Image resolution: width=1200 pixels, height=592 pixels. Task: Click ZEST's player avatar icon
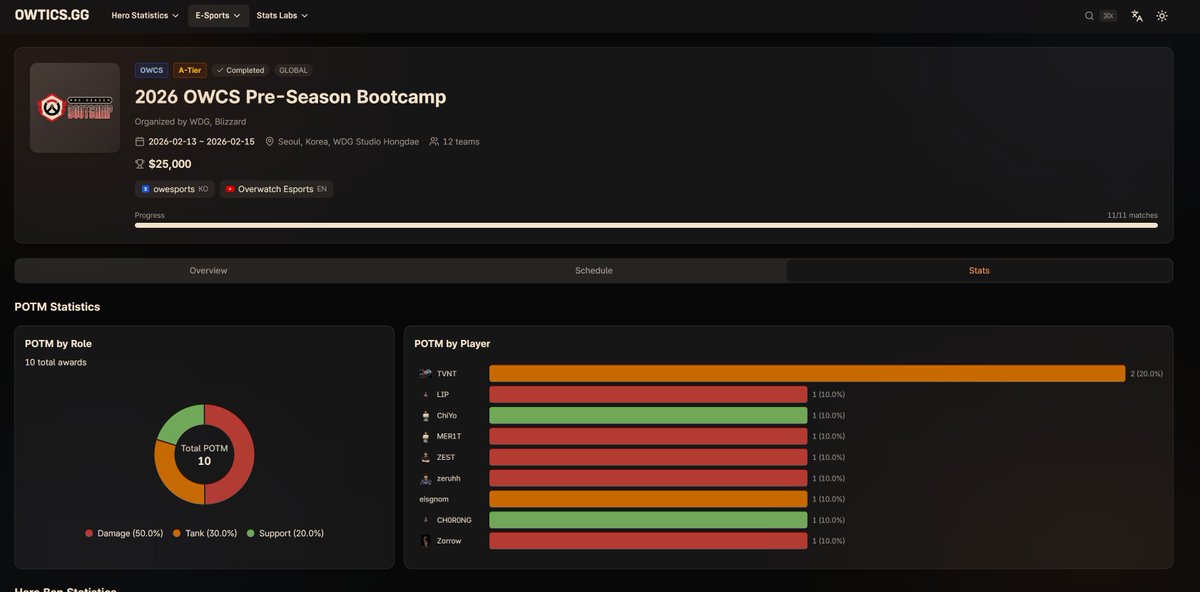pyautogui.click(x=425, y=457)
